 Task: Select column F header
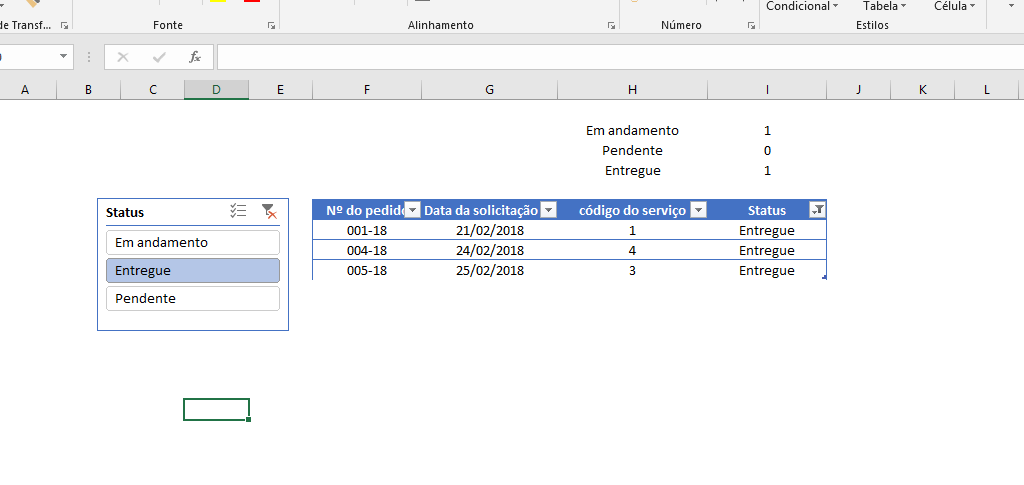point(367,89)
